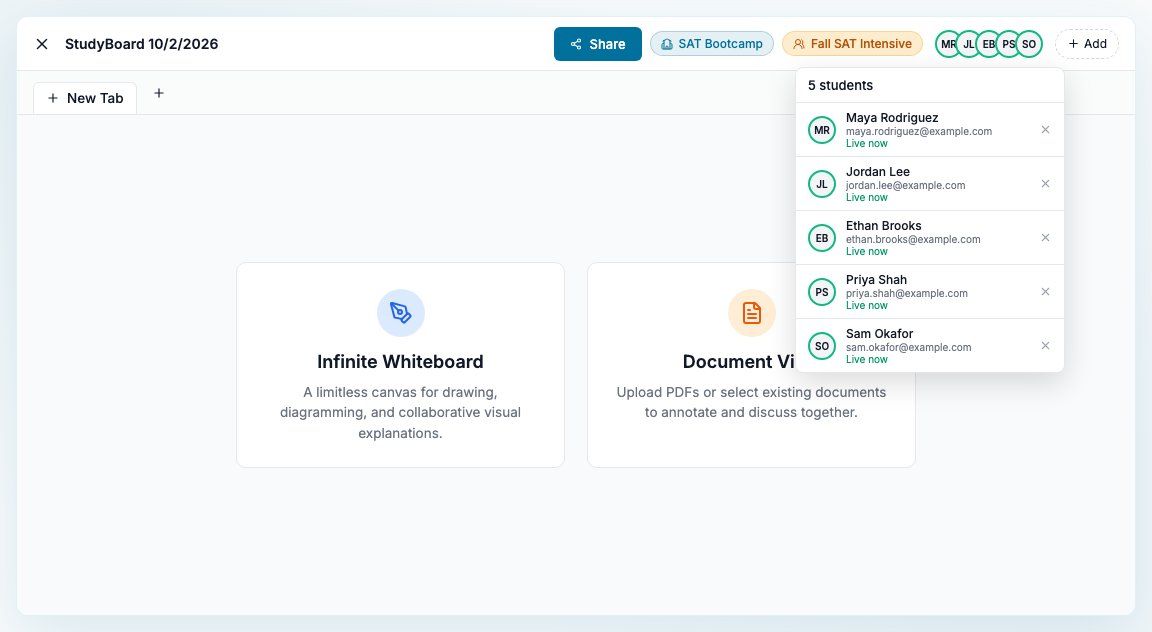Click maya.rodriguez@example.com email
Image resolution: width=1152 pixels, height=632 pixels.
pos(919,132)
